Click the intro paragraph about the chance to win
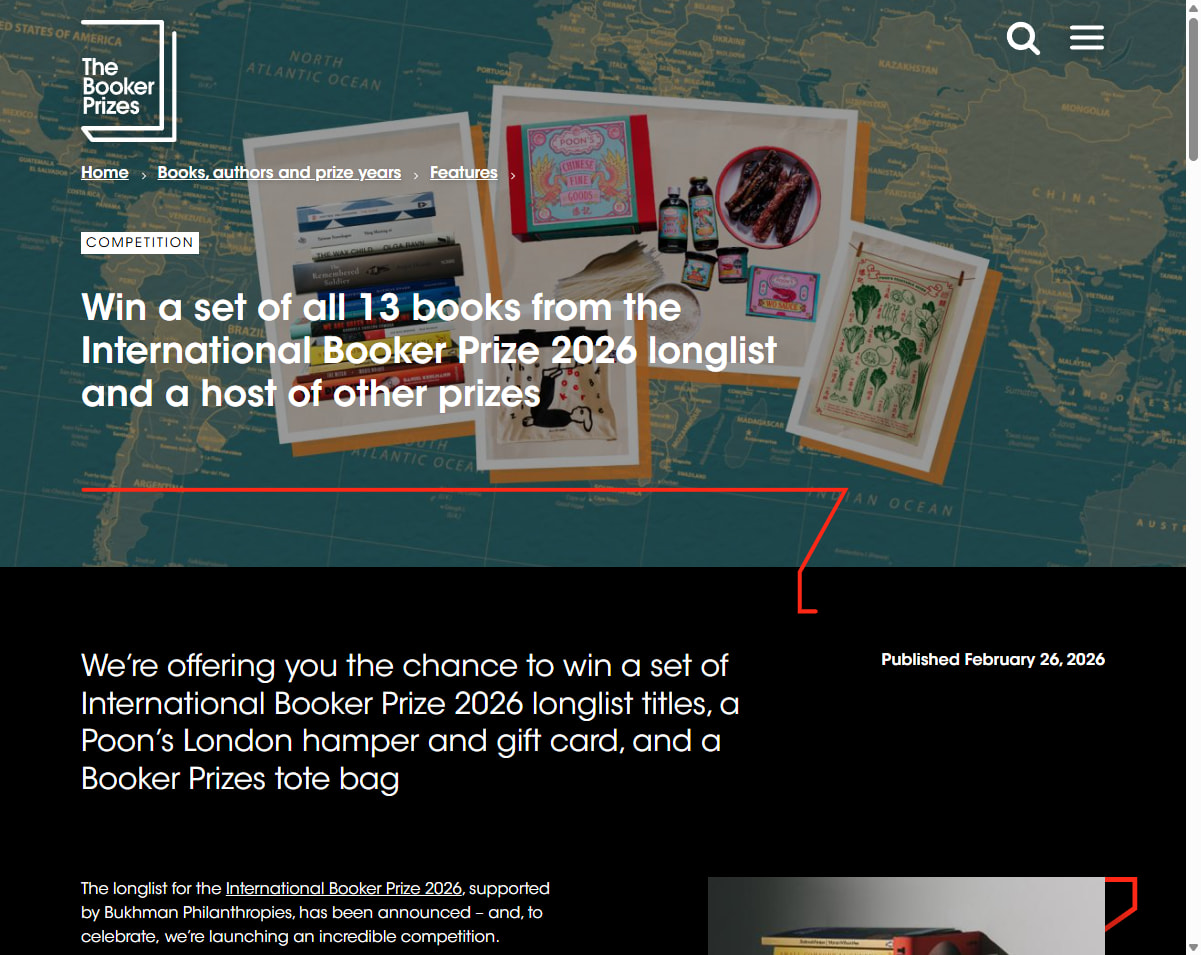The image size is (1201, 955). click(x=410, y=722)
